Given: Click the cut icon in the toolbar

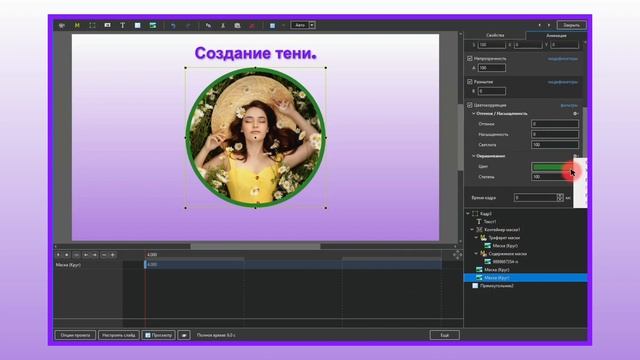Looking at the screenshot, I should tap(223, 25).
